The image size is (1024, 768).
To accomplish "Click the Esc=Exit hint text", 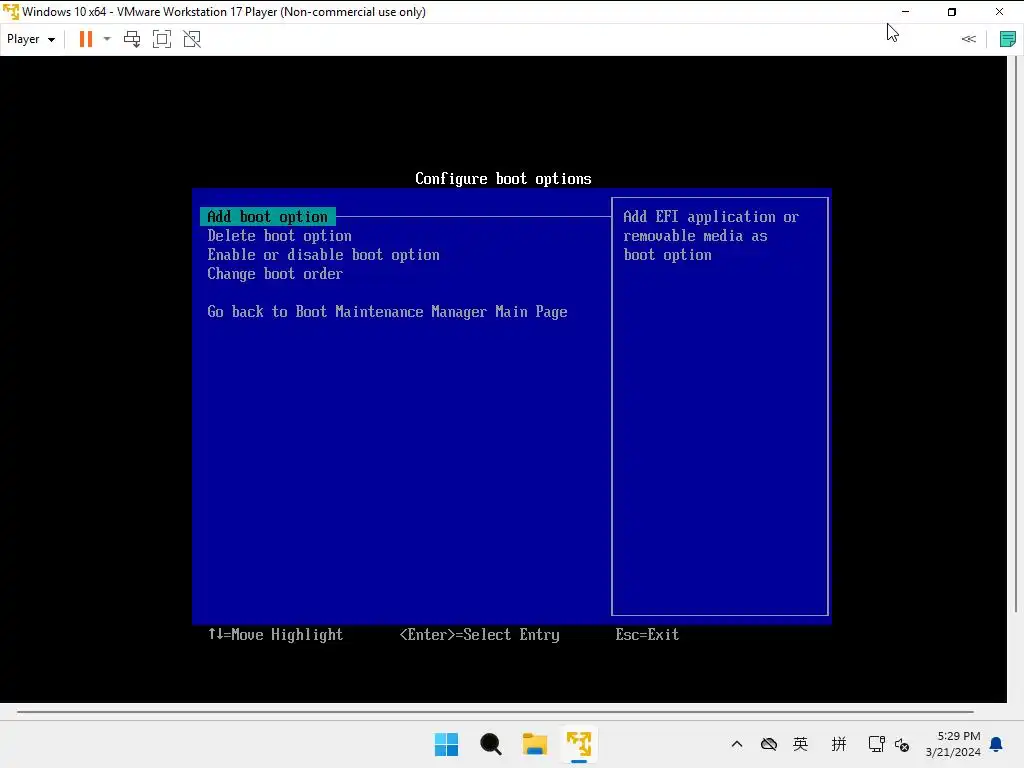I will (647, 635).
